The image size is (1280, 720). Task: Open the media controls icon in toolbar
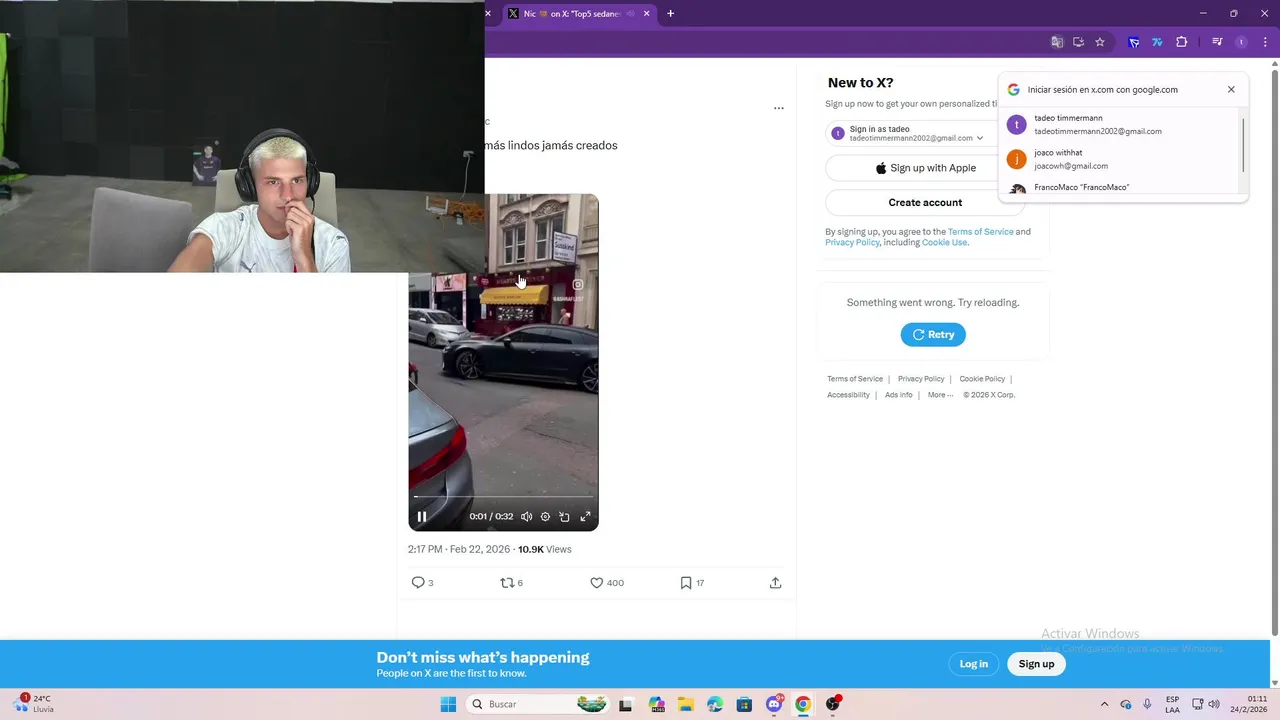click(x=1217, y=42)
